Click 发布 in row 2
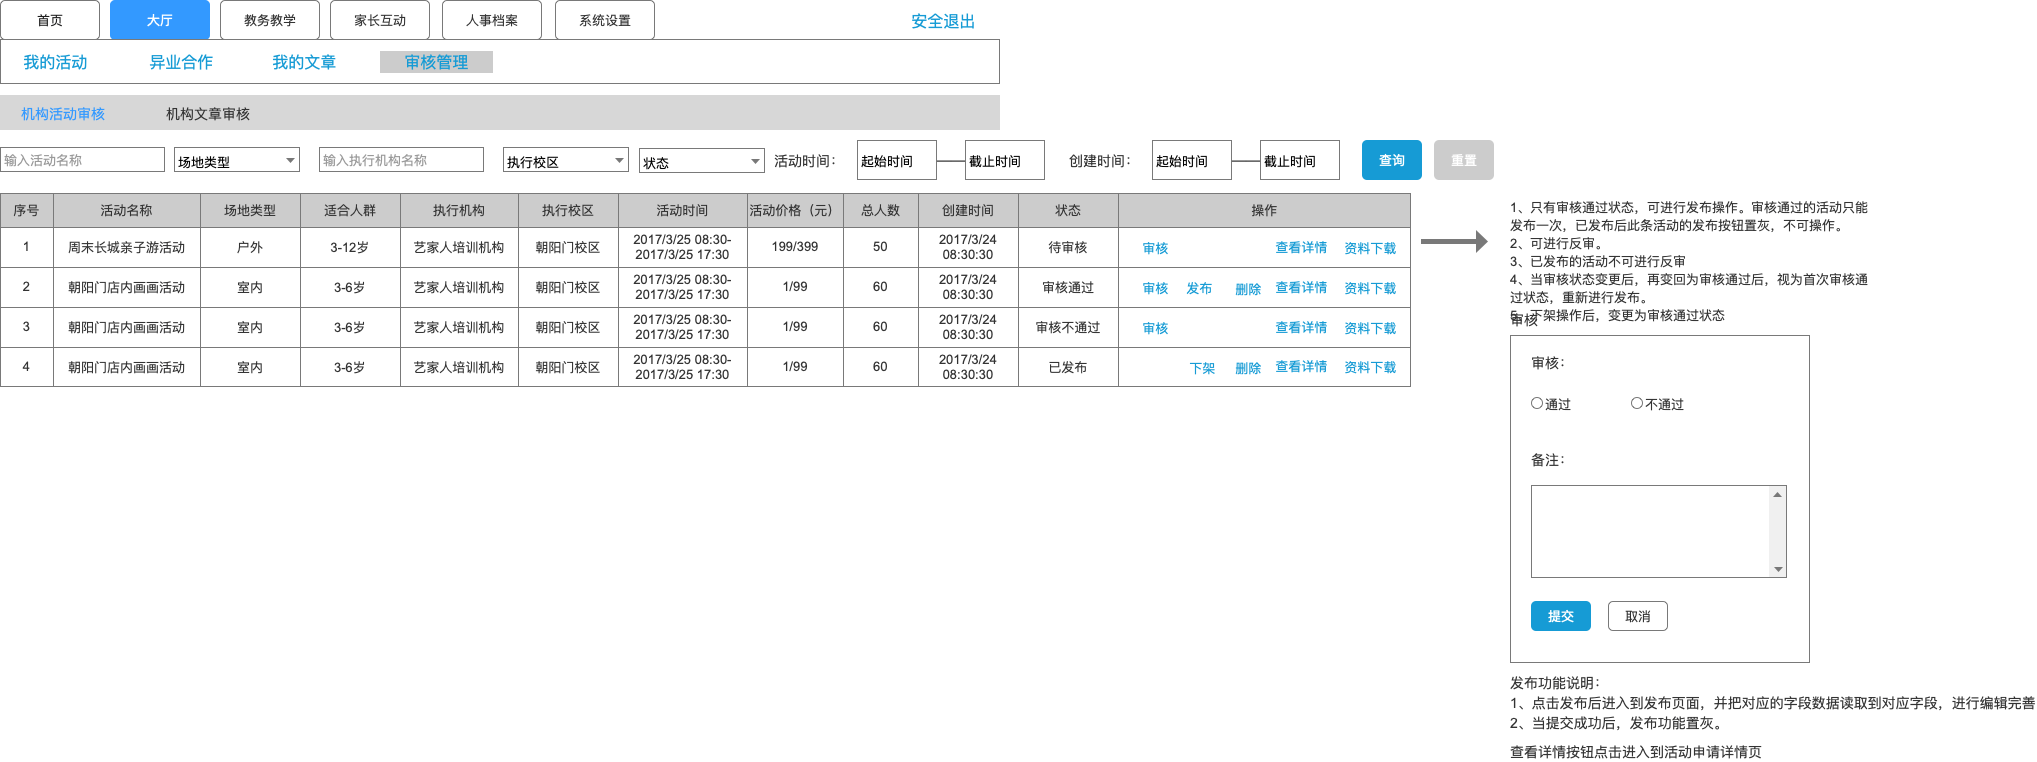The height and width of the screenshot is (762, 2037). [1199, 288]
